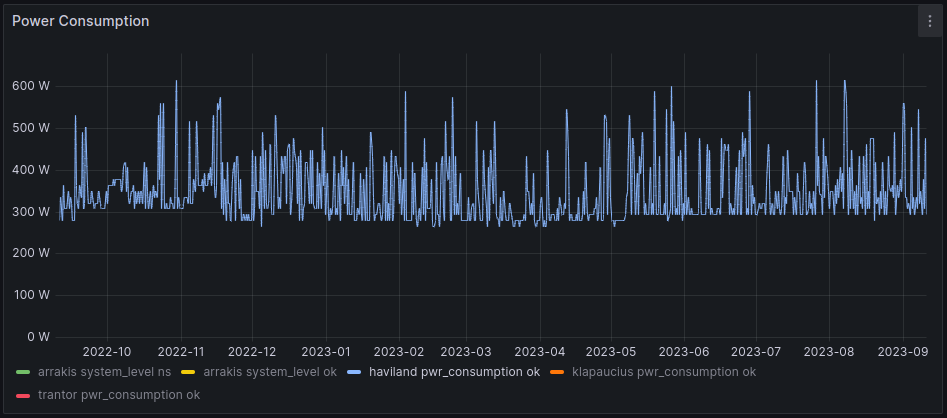Click the 2023-05 x-axis time label
Screen dimensions: 947x418
[x=611, y=351]
